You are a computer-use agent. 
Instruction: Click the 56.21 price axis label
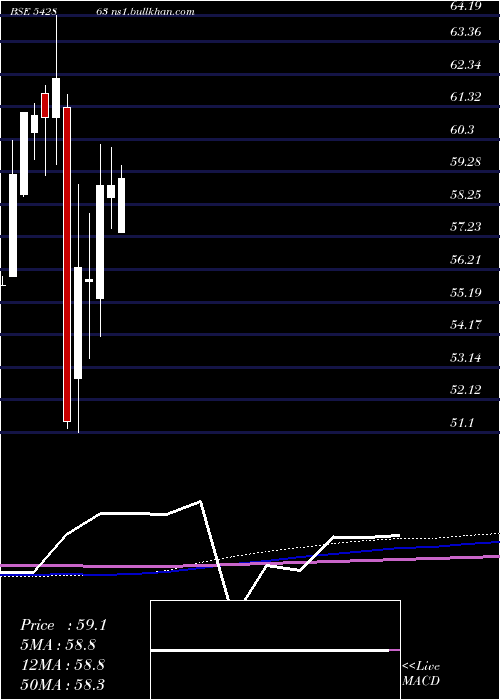466,260
